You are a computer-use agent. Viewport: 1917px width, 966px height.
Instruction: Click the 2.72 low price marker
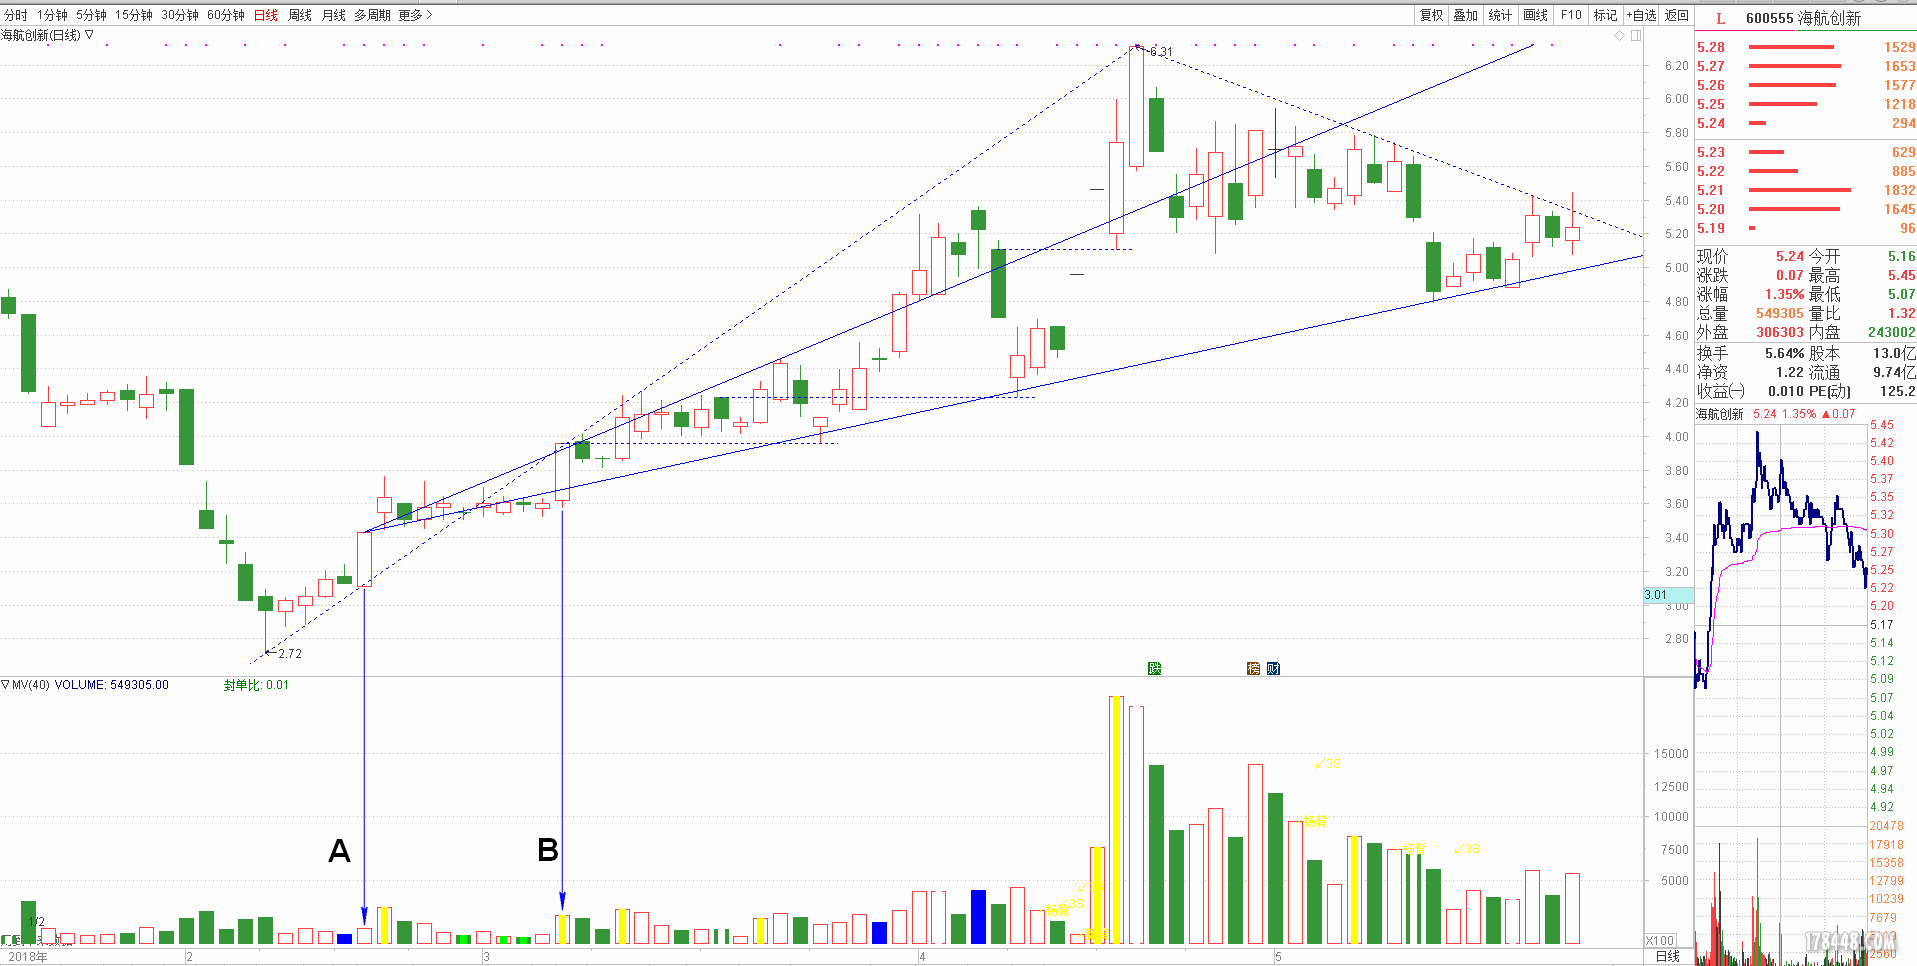290,654
